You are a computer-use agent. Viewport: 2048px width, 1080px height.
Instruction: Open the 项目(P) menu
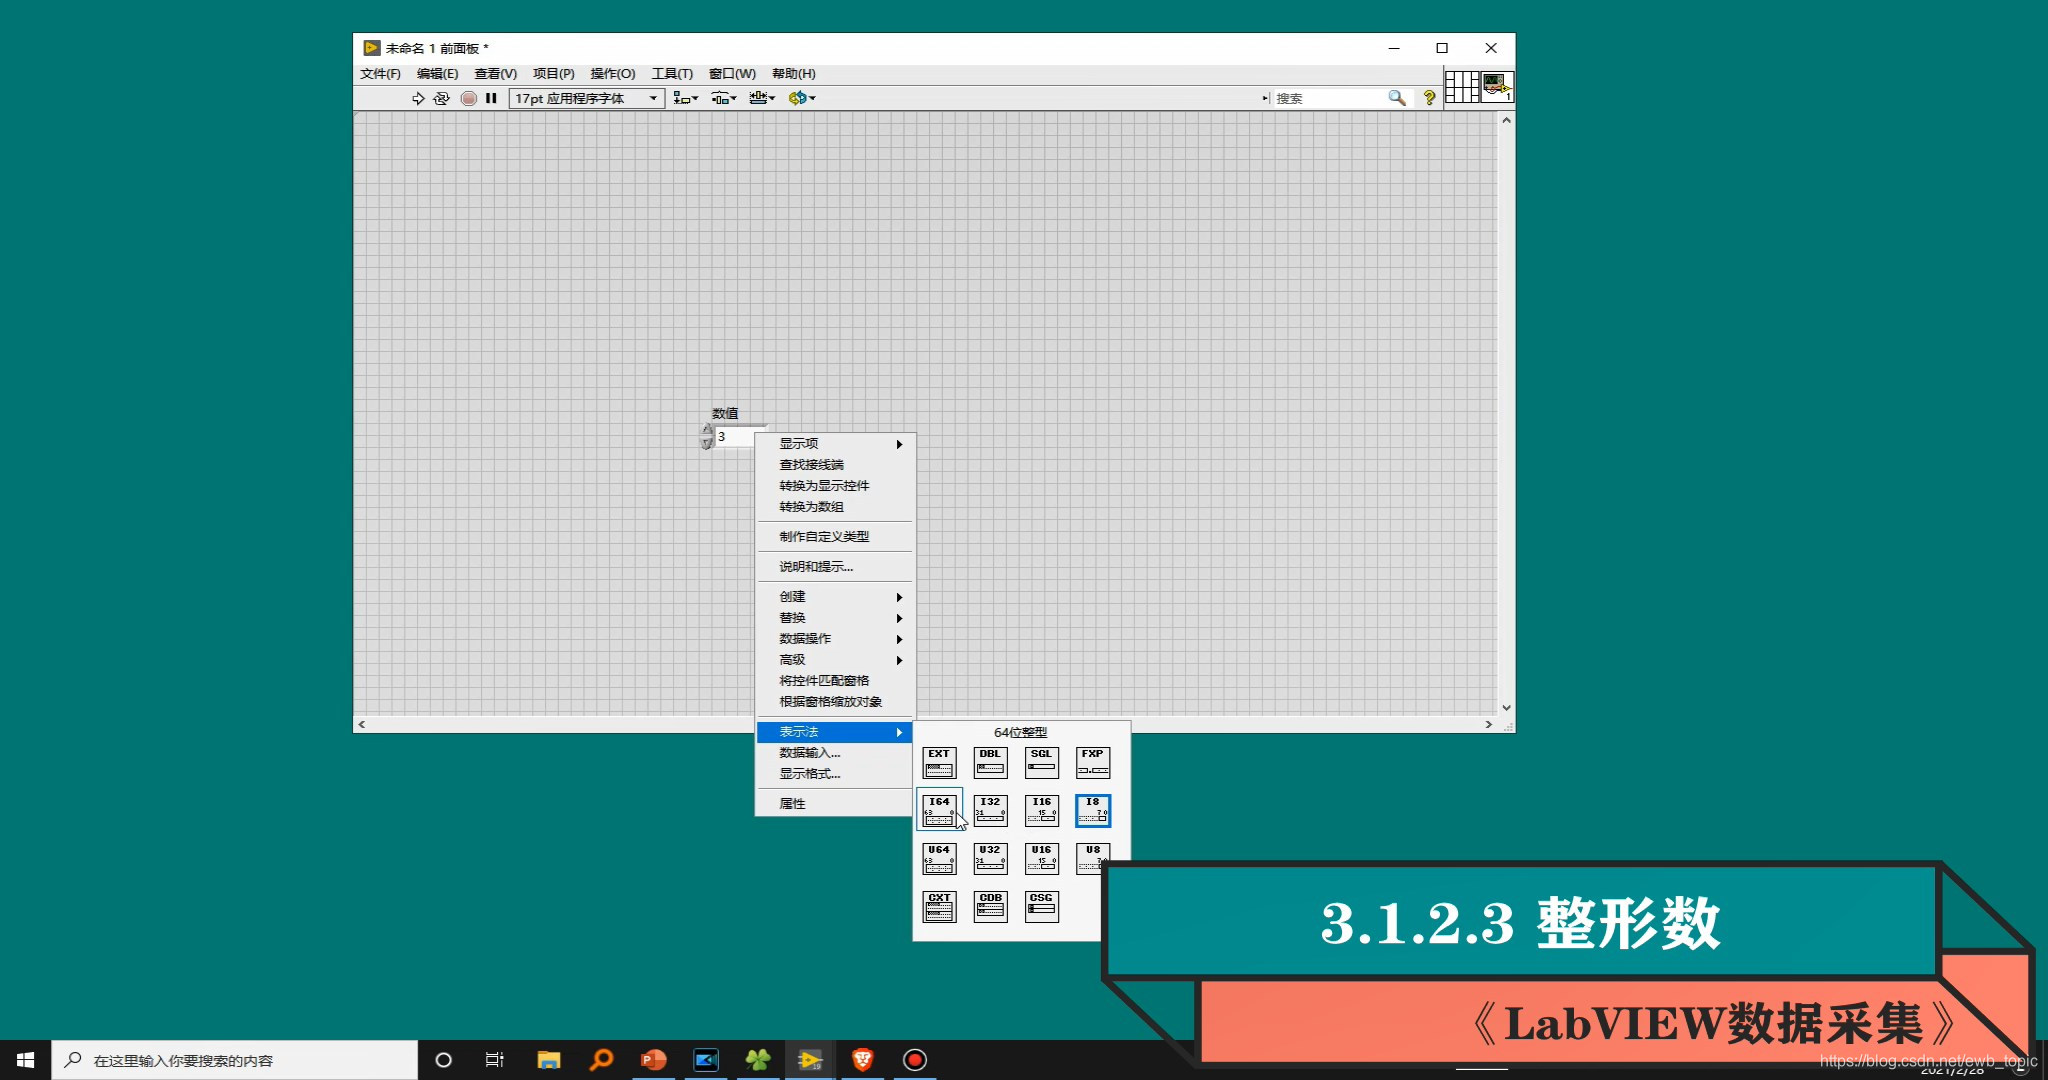point(553,74)
